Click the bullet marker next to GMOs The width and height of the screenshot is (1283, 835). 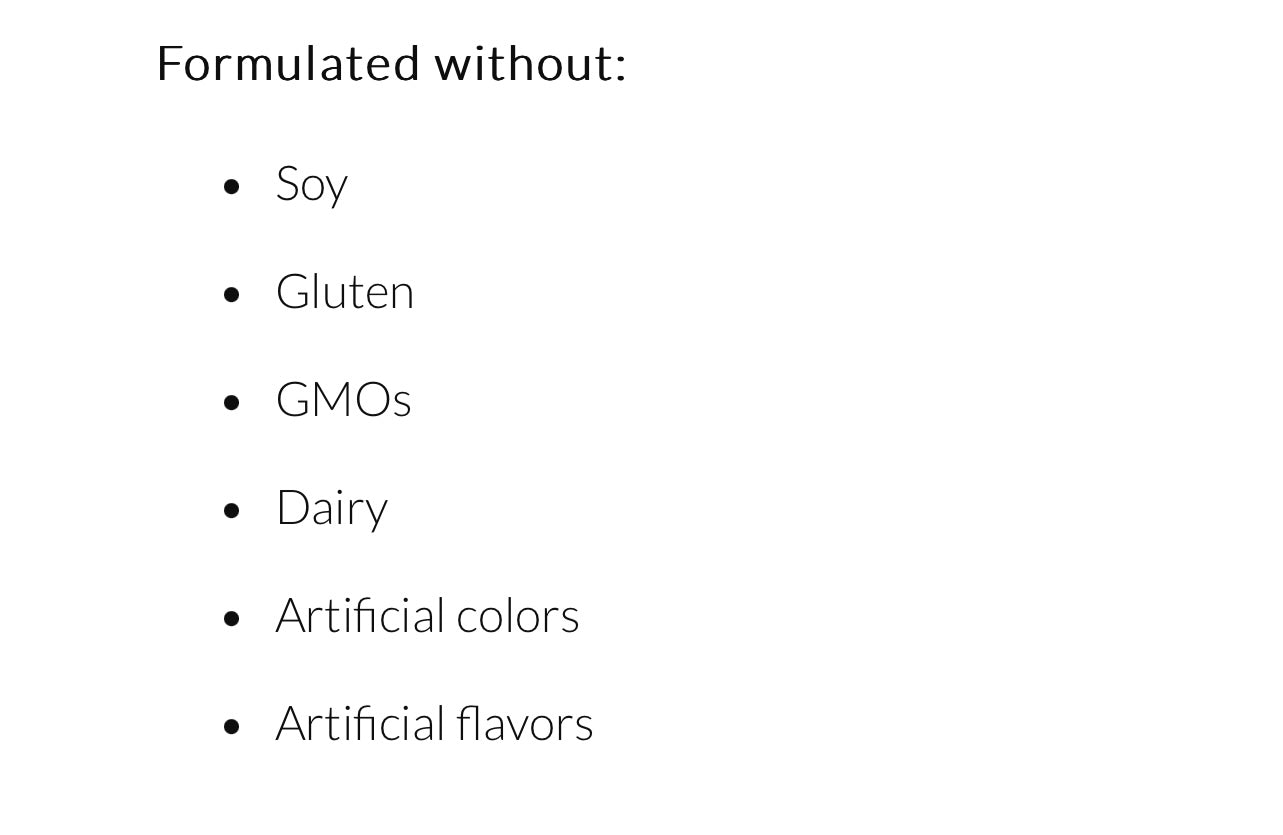pyautogui.click(x=232, y=402)
